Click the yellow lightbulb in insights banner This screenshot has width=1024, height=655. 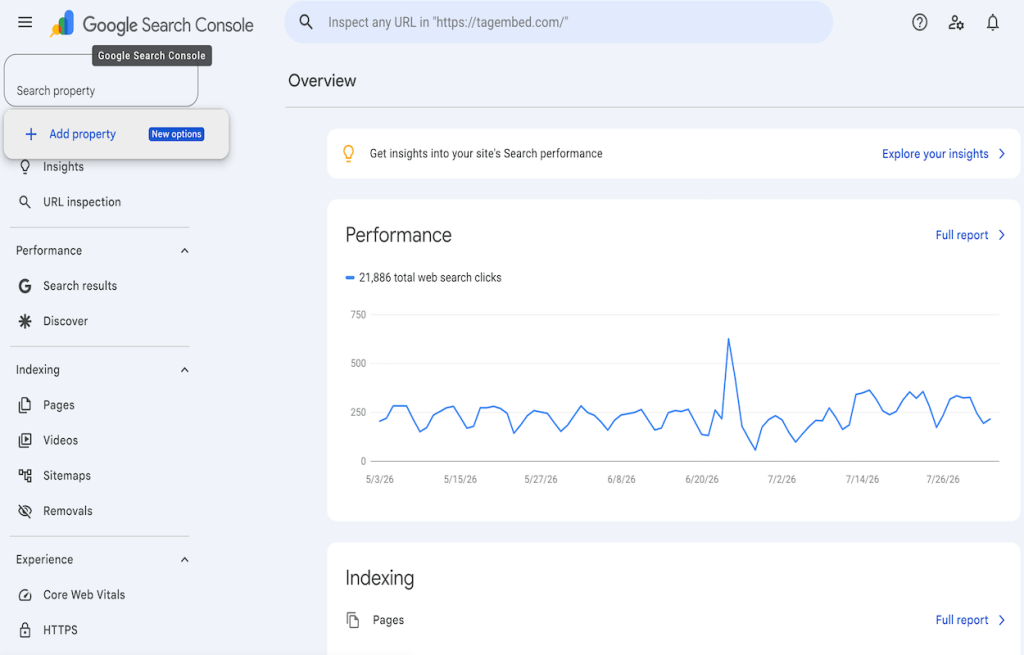[x=349, y=153]
